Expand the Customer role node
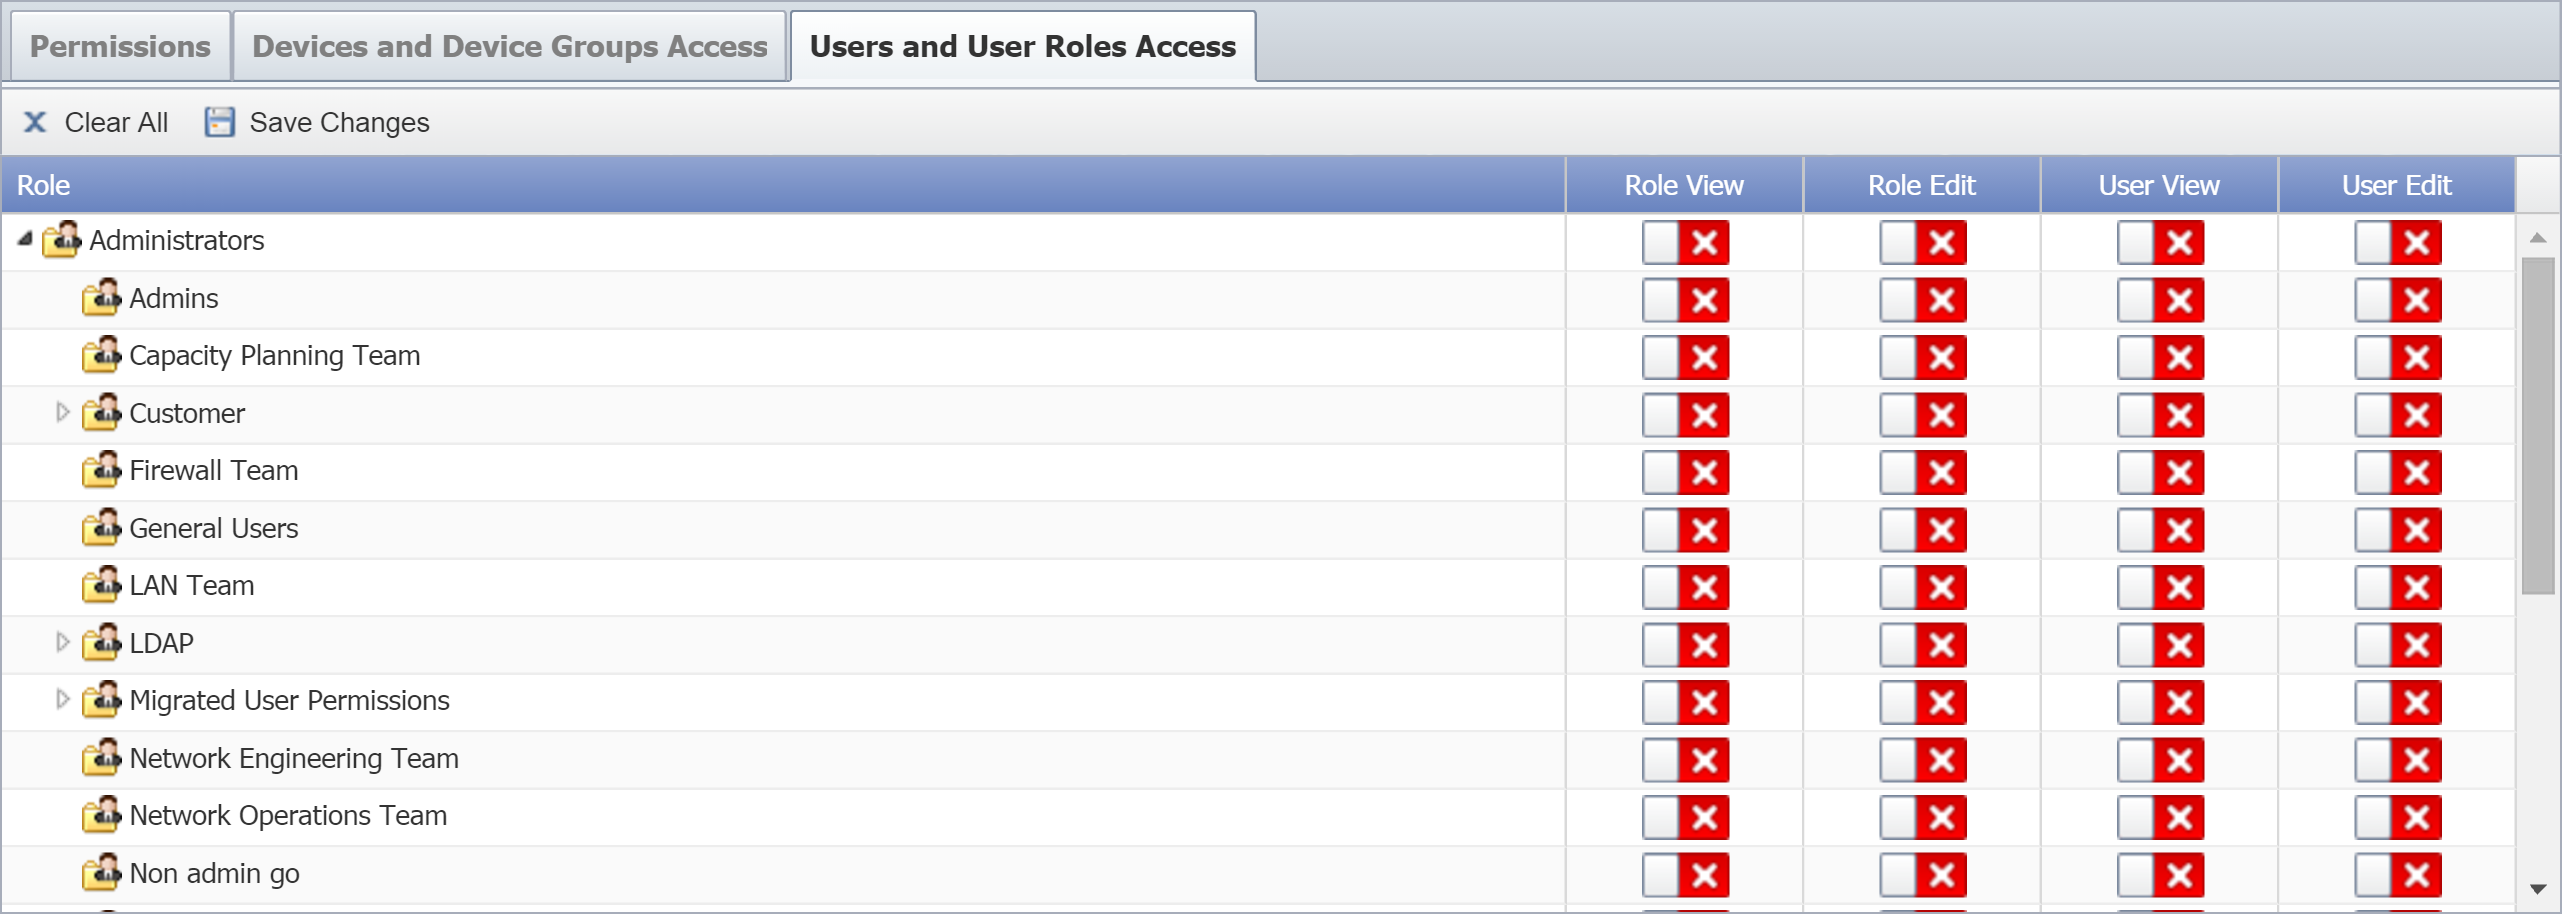 tap(62, 412)
